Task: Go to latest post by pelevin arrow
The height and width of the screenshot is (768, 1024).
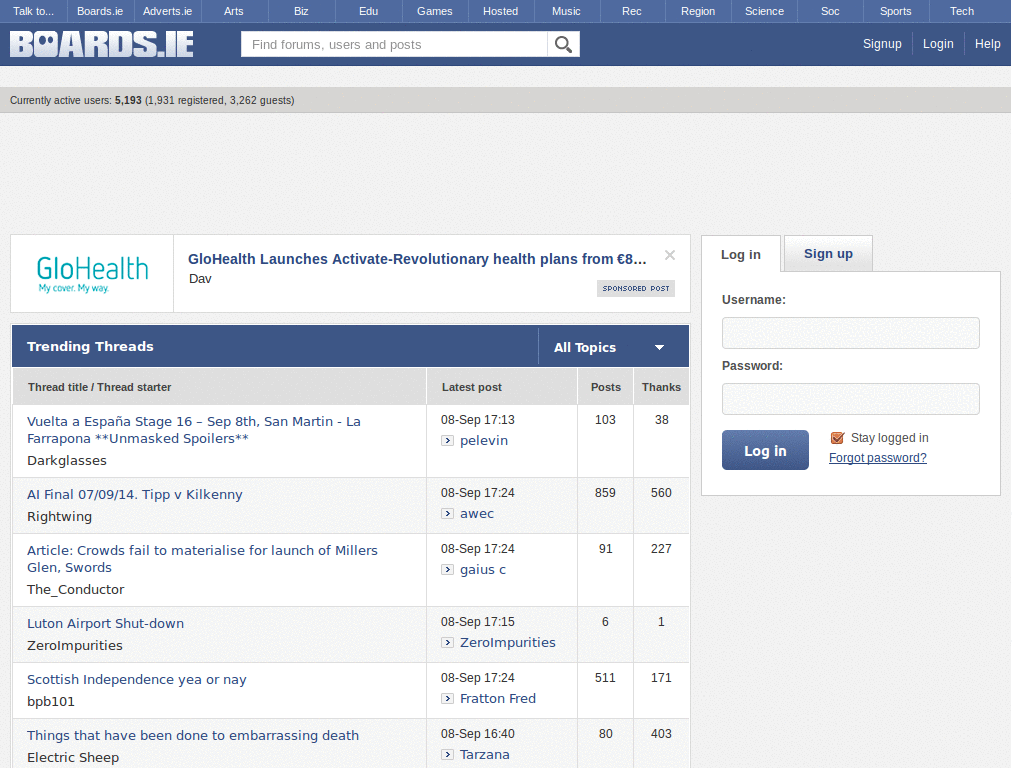Action: click(447, 441)
